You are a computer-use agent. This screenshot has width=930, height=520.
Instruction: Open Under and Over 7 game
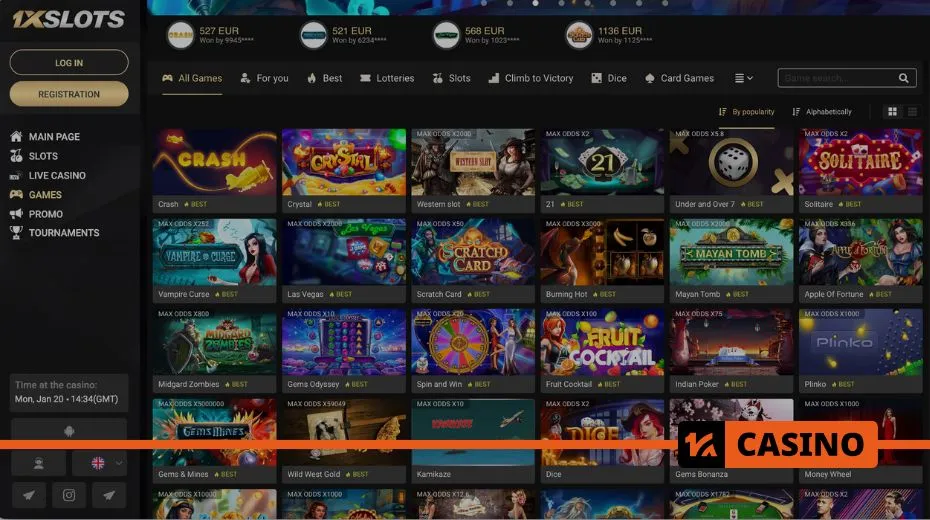click(731, 170)
